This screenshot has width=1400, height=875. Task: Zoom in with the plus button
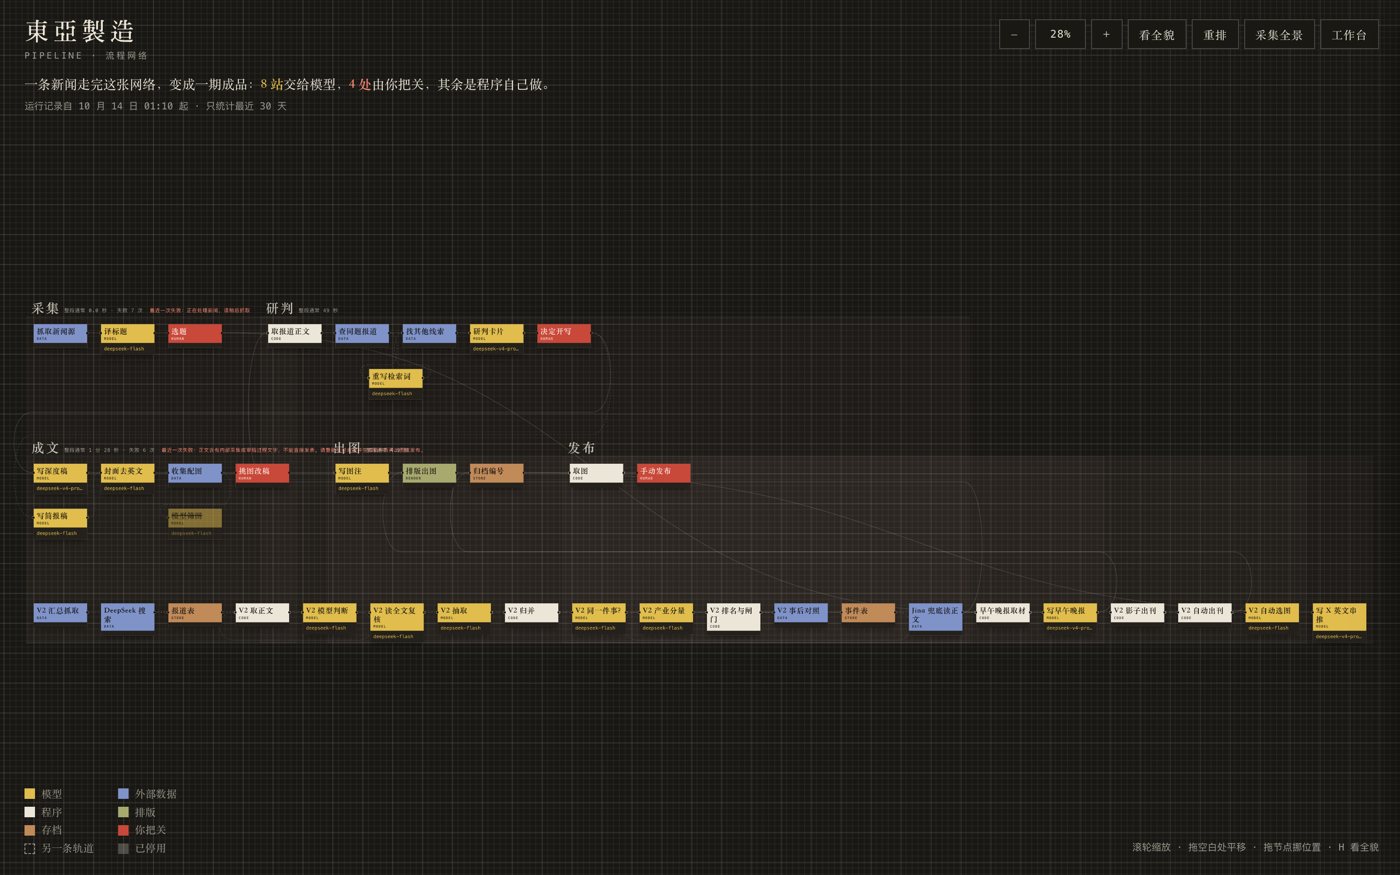(x=1106, y=34)
